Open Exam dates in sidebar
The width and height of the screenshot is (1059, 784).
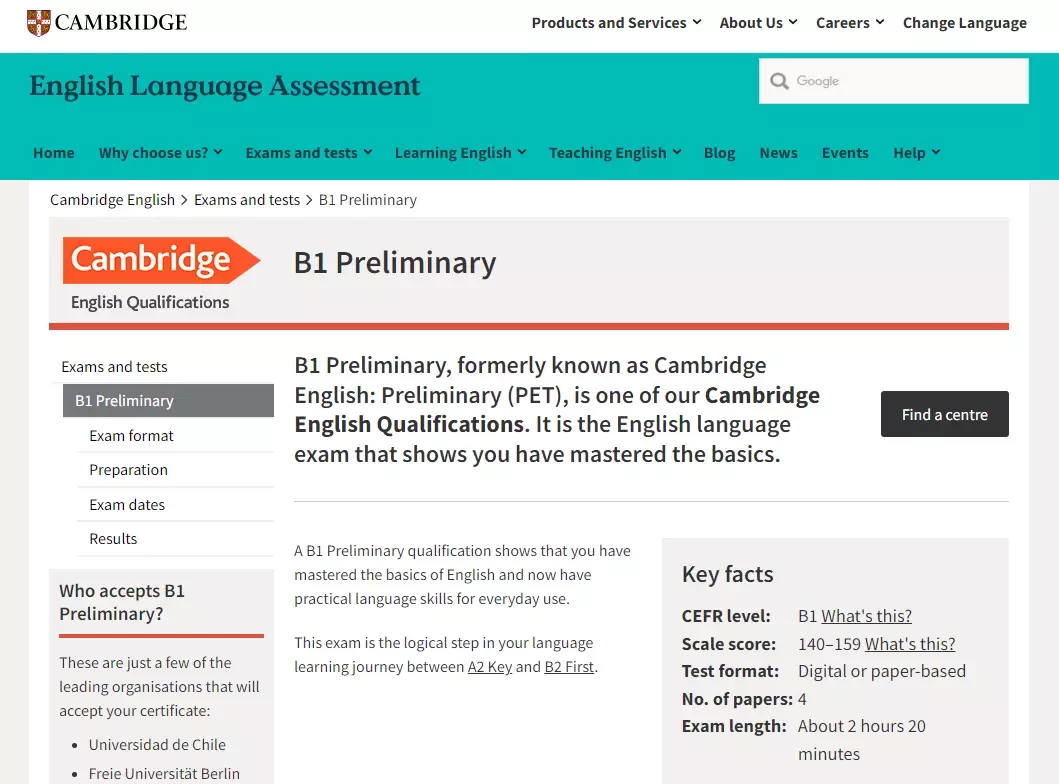[127, 504]
